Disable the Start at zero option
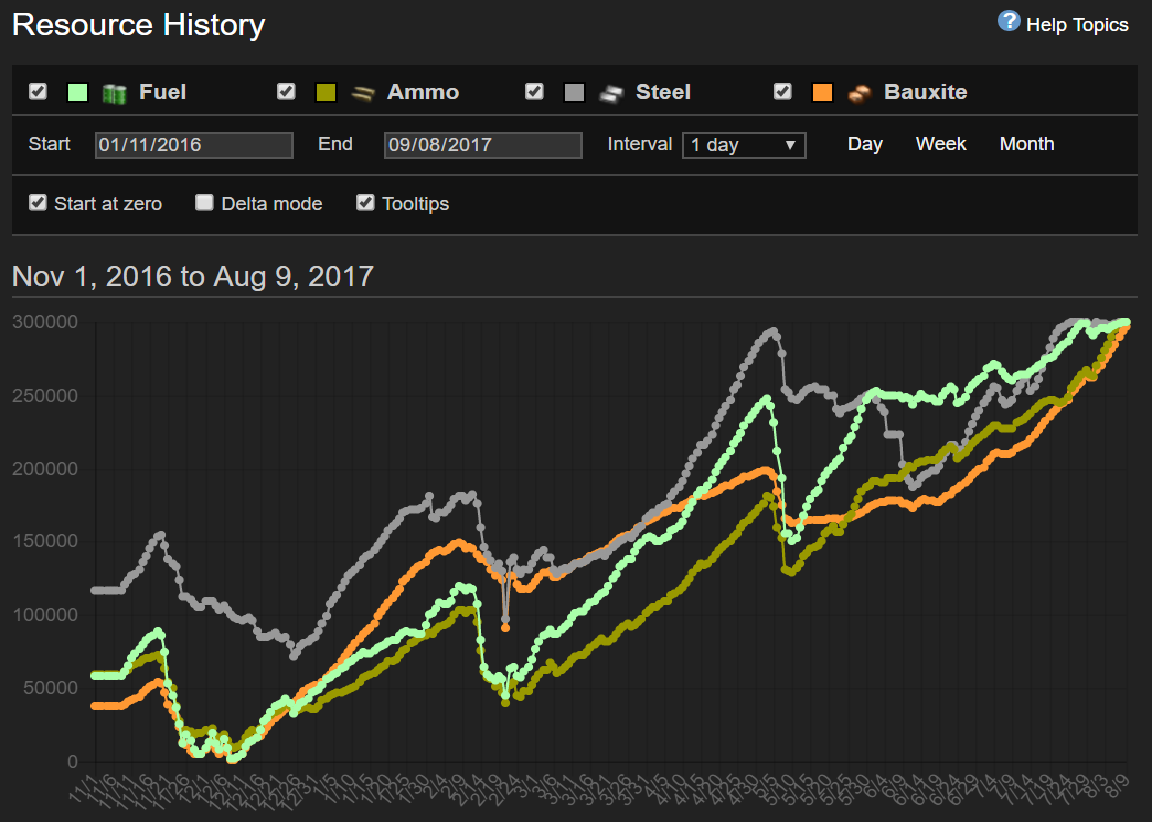This screenshot has width=1152, height=822. [38, 203]
